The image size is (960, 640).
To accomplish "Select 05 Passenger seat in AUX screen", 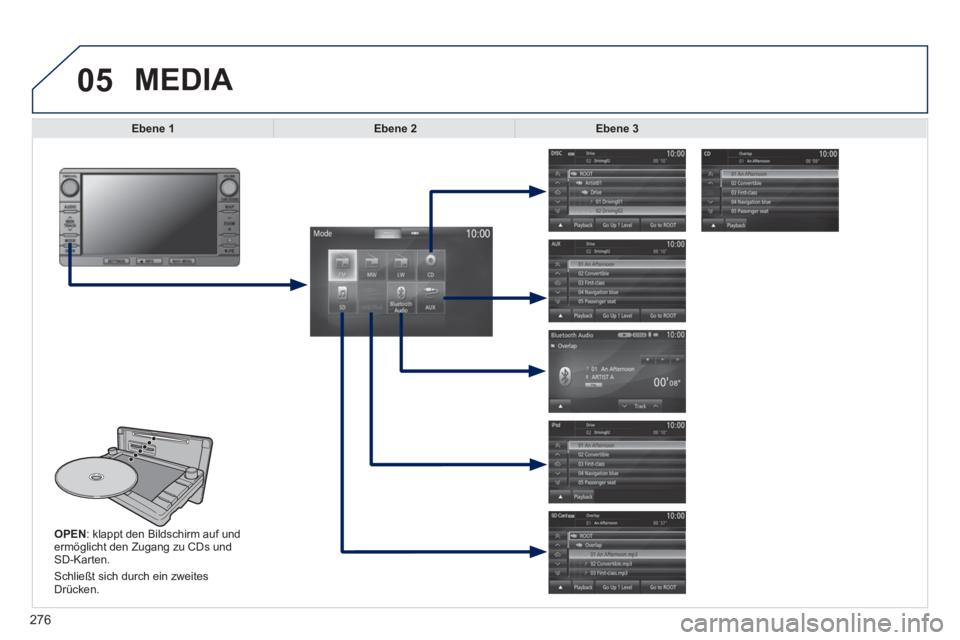I will pyautogui.click(x=627, y=301).
